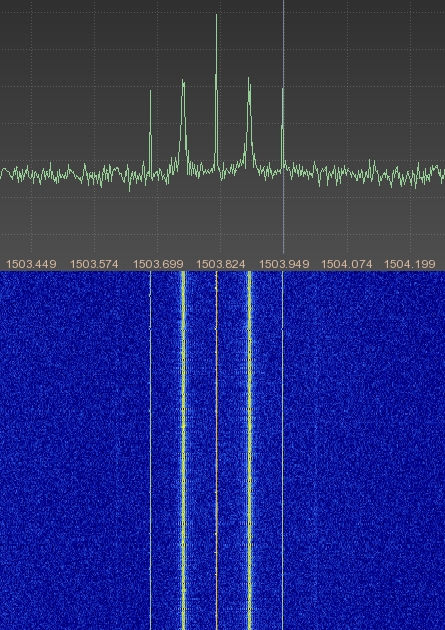Click the leftmost thin white waterfall line
445x630 pixels.
pos(151,450)
